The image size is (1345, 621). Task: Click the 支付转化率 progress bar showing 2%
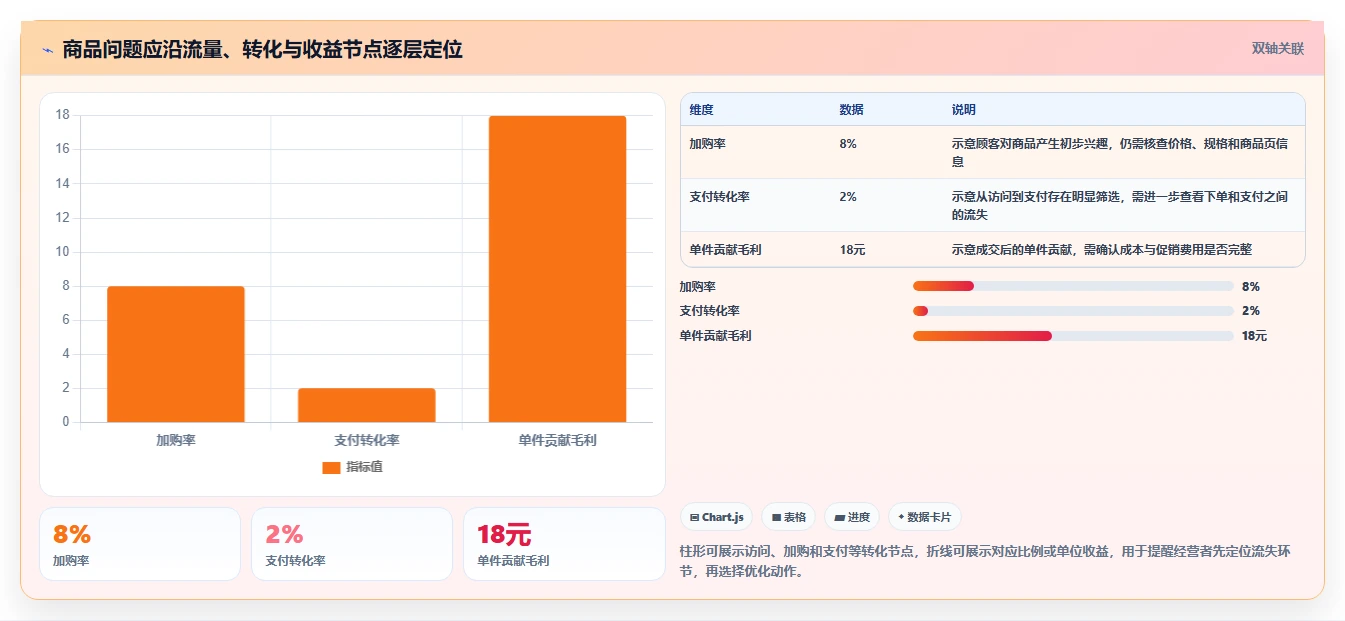(x=1073, y=311)
